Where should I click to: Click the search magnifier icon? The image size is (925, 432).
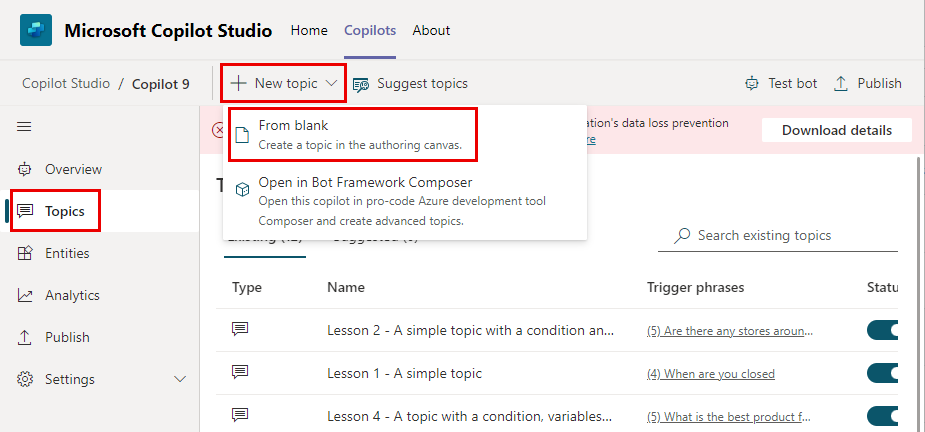[x=683, y=235]
